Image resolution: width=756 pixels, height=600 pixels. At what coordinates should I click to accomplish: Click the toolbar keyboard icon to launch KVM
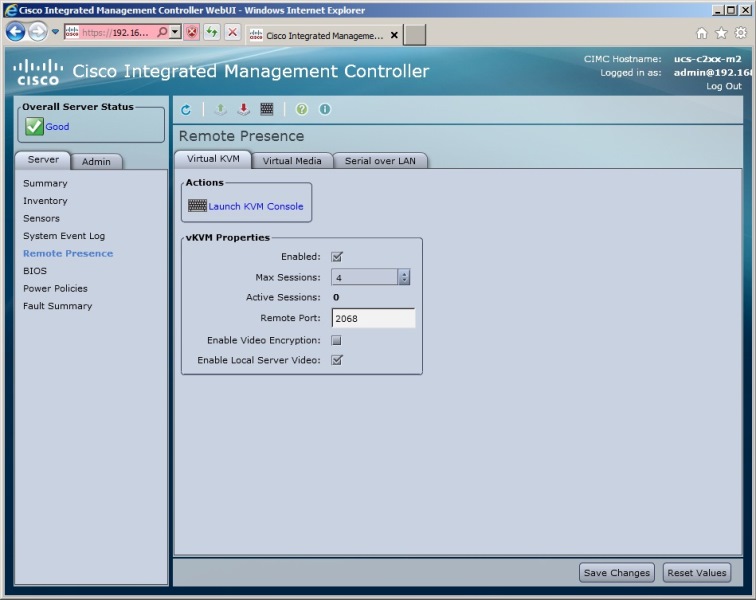(267, 109)
